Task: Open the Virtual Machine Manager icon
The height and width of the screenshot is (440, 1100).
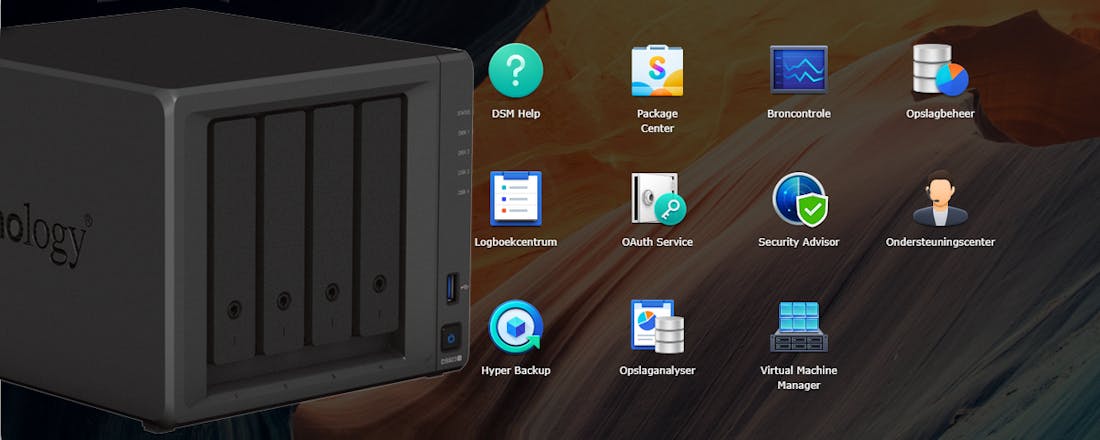Action: coord(799,326)
